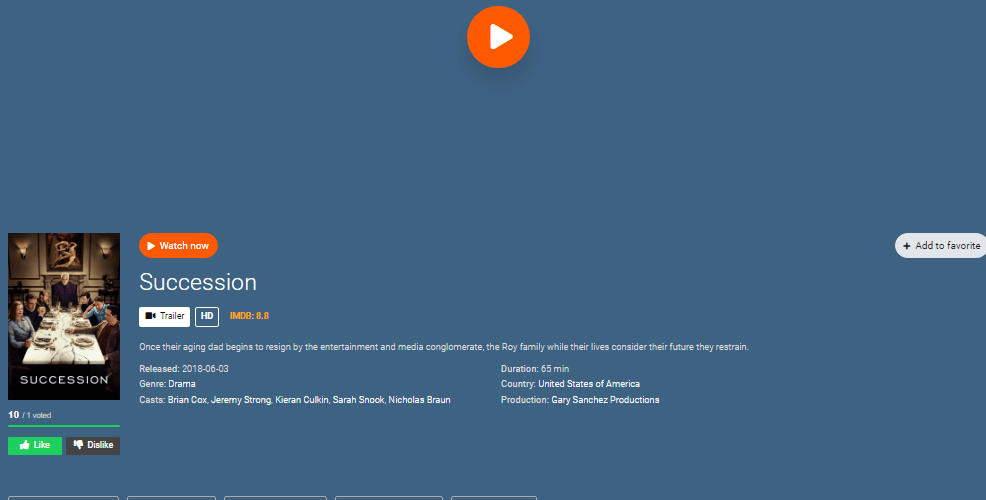Click the IMDB: 8.8 rating text
Image resolution: width=986 pixels, height=500 pixels.
[249, 316]
